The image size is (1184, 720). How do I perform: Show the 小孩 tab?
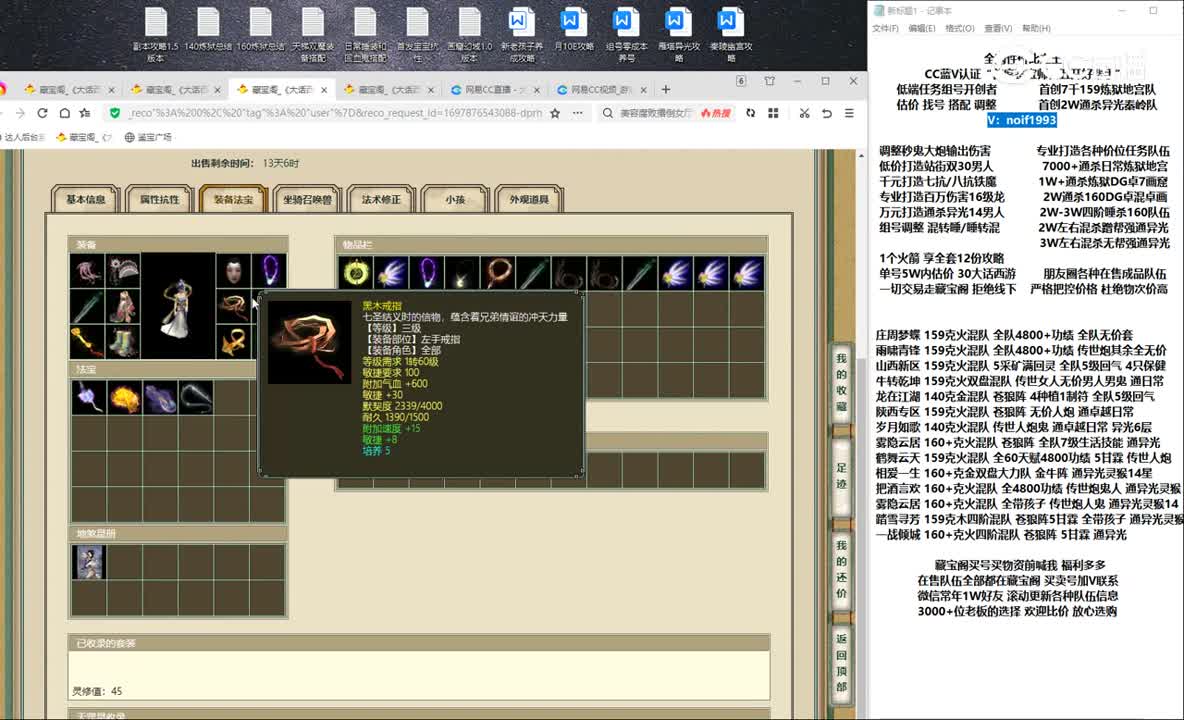tap(455, 199)
